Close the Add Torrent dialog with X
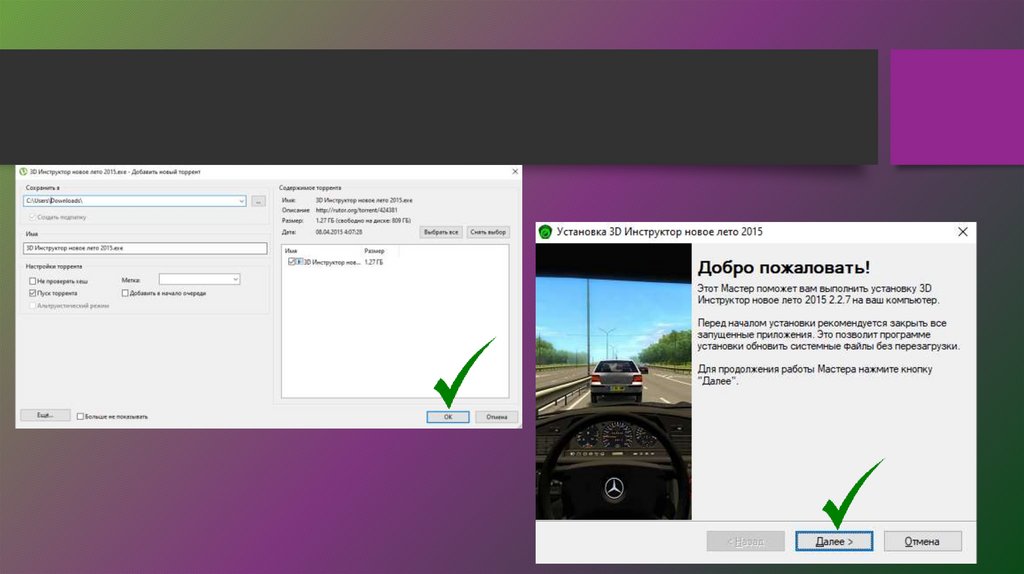Image resolution: width=1024 pixels, height=574 pixels. 515,172
